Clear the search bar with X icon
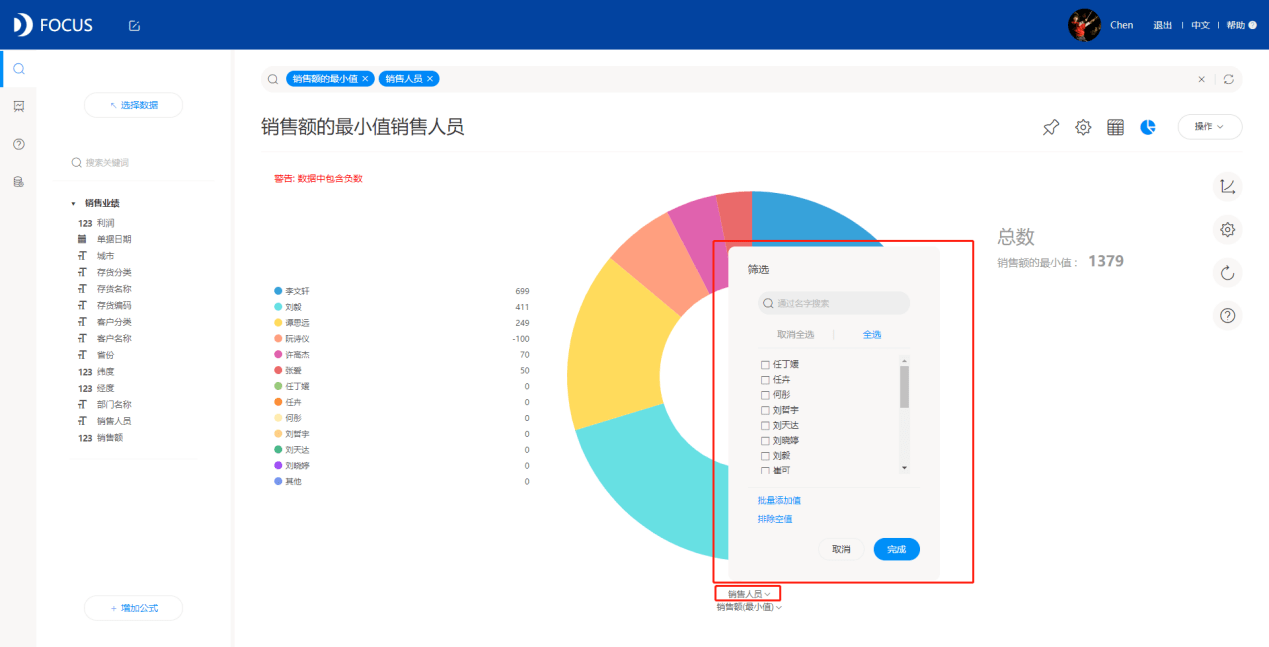 pos(1202,79)
